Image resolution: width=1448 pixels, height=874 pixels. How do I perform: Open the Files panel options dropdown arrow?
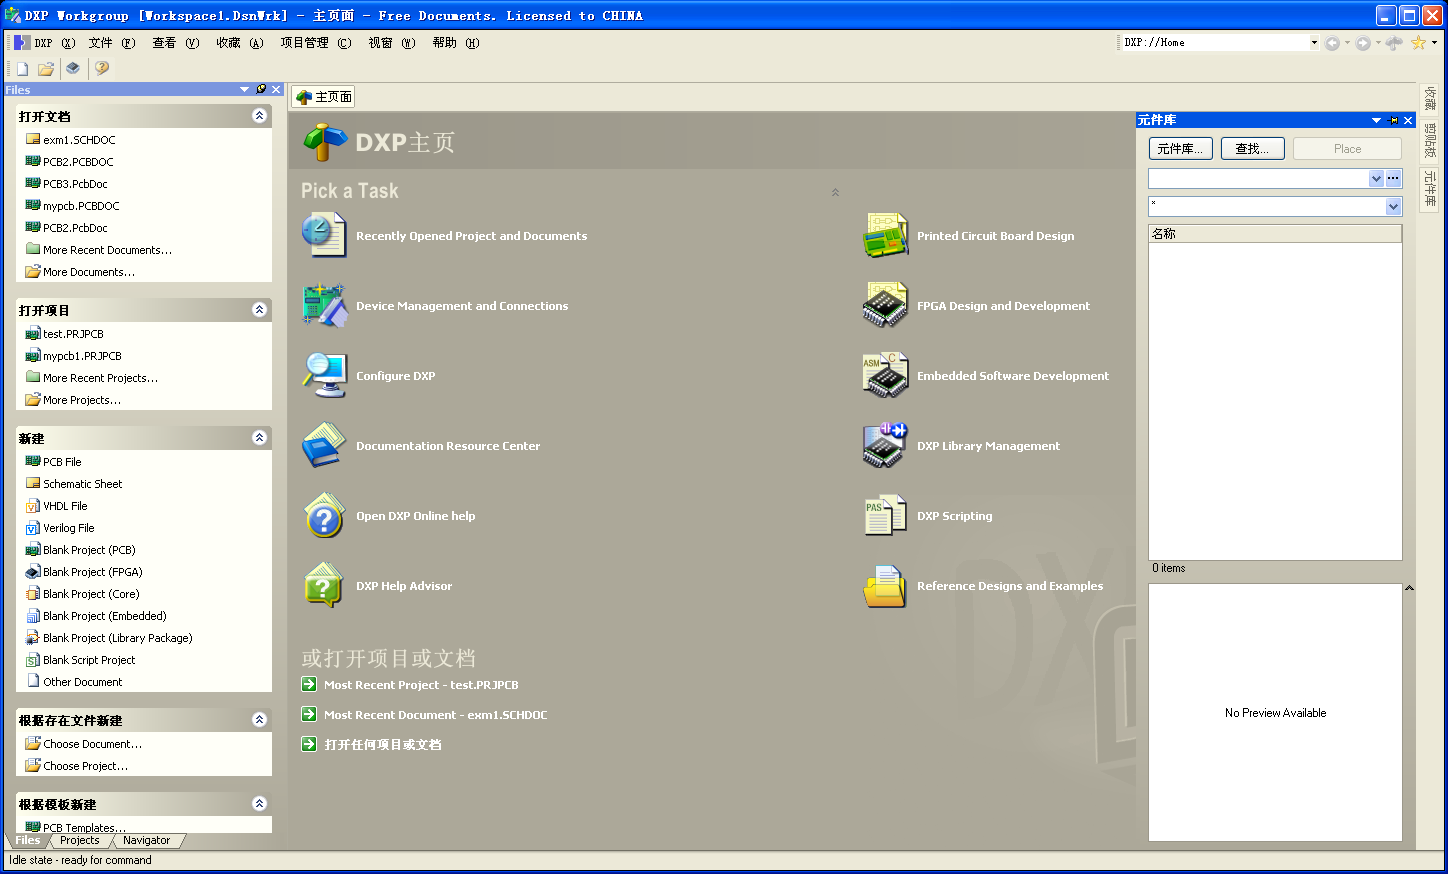pos(245,89)
